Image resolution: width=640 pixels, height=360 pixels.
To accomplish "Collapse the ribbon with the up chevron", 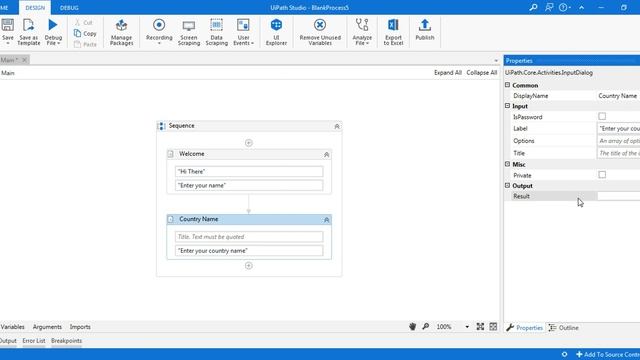I will click(581, 7).
